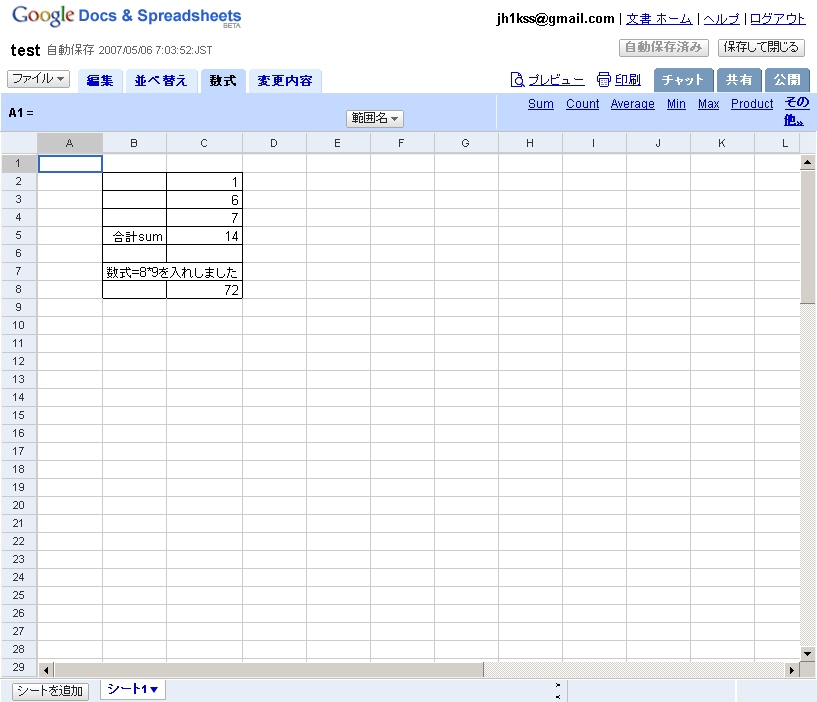Click the Average function link

(x=632, y=104)
